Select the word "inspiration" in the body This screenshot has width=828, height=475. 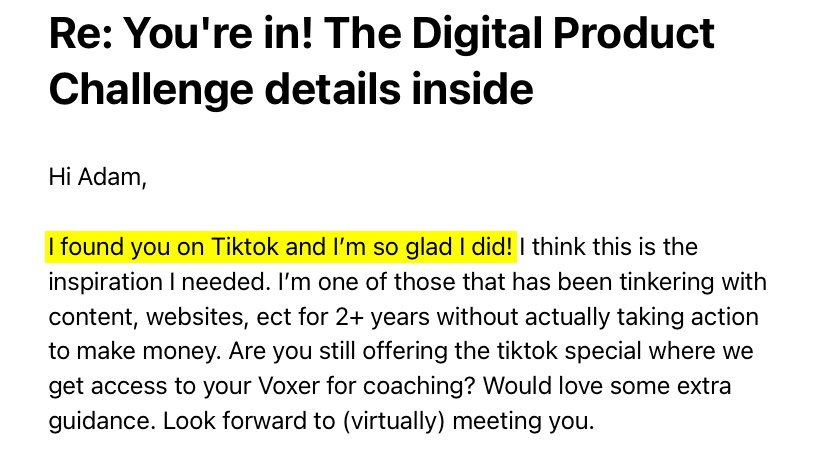(106, 282)
